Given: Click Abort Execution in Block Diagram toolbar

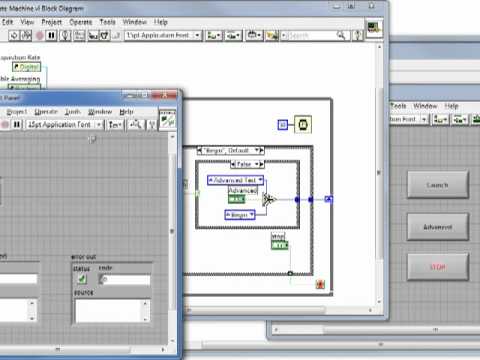Looking at the screenshot, I should tap(40, 35).
